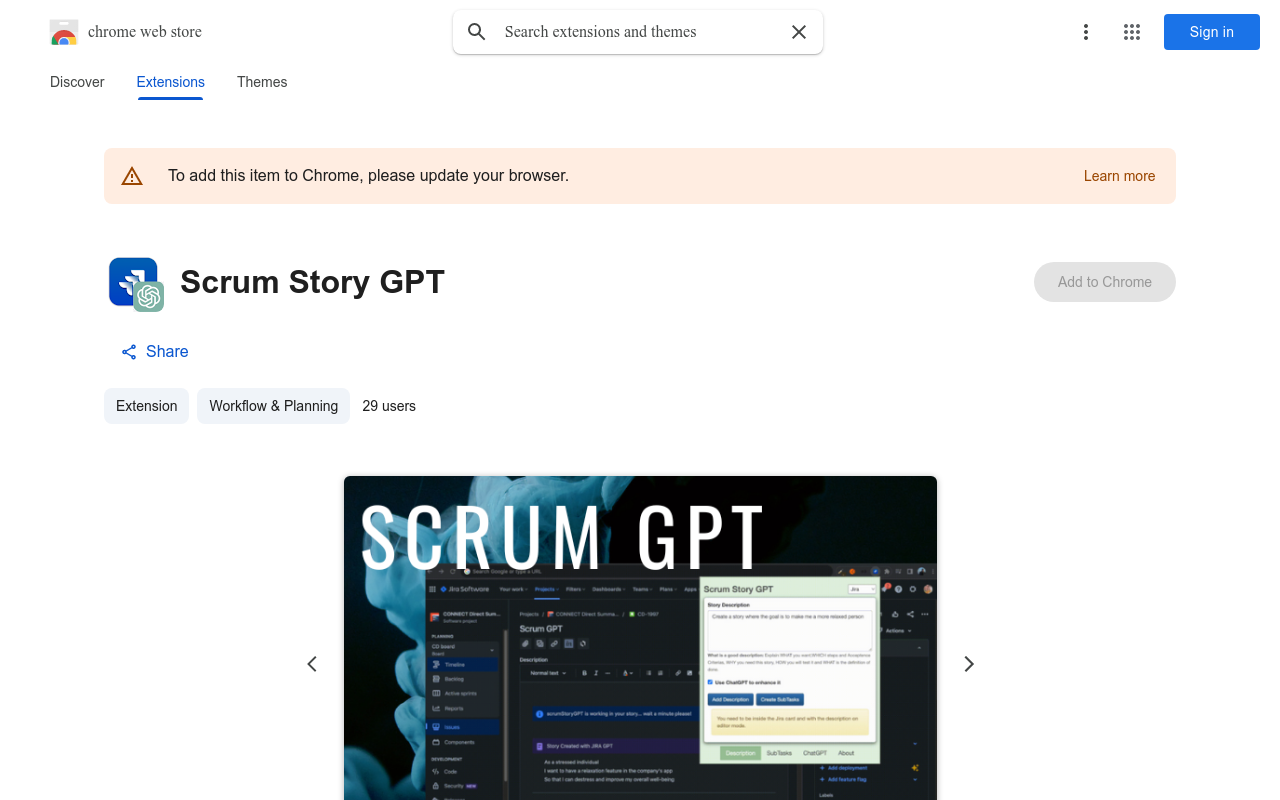Focus the Search extensions and themes field

(638, 32)
